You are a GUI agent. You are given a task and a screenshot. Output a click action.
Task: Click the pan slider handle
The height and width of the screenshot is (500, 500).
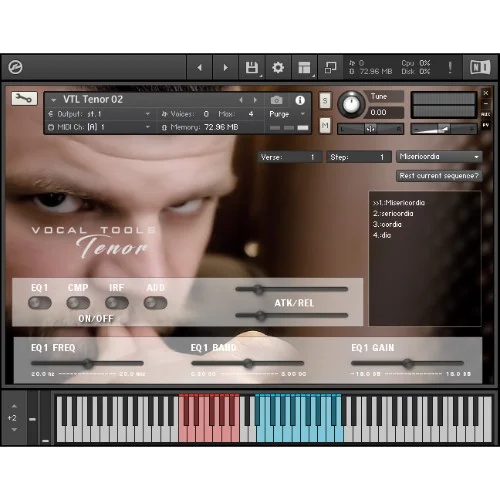point(370,129)
